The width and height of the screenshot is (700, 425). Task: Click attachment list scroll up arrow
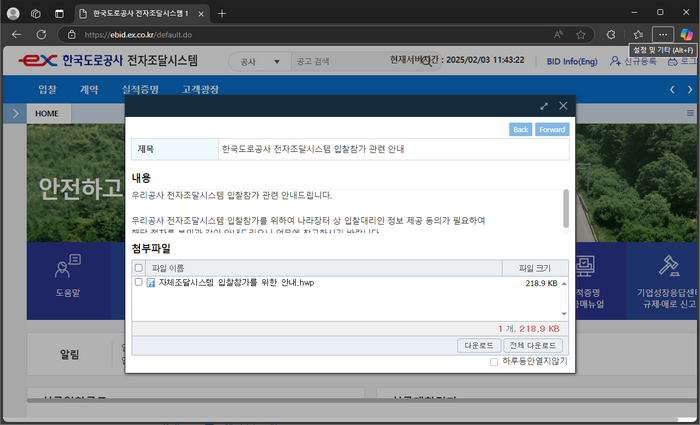click(x=564, y=283)
